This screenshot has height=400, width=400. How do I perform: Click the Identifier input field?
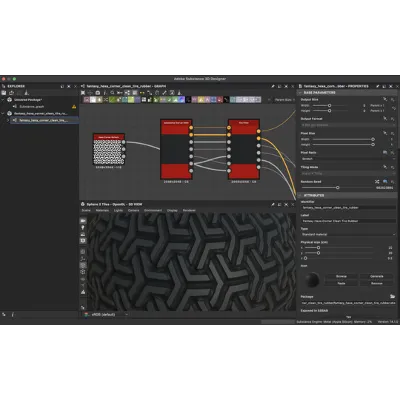(348, 207)
